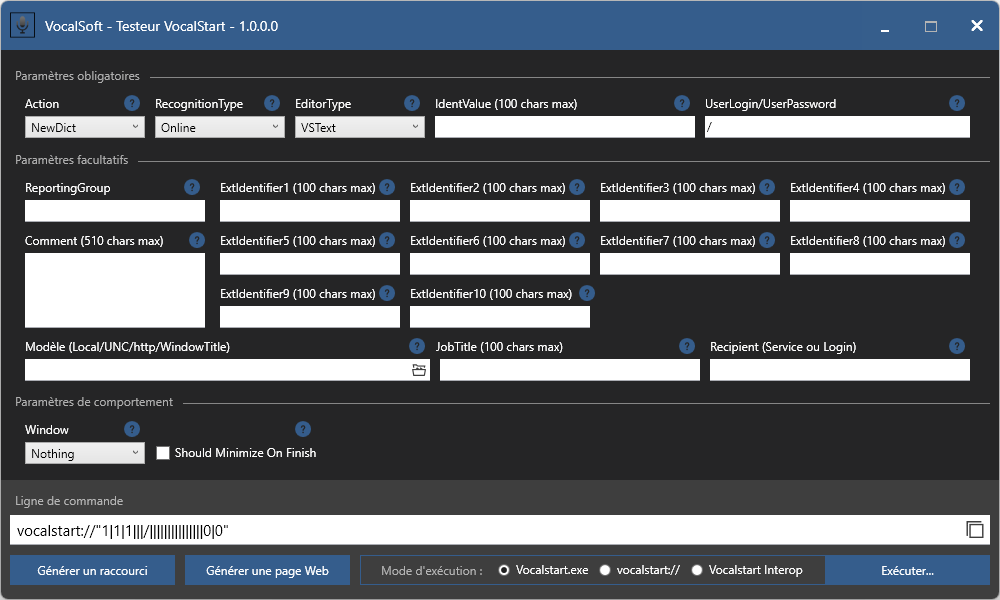Select the ExtIdentifier5 input field
Viewport: 1000px width, 600px height.
click(310, 264)
